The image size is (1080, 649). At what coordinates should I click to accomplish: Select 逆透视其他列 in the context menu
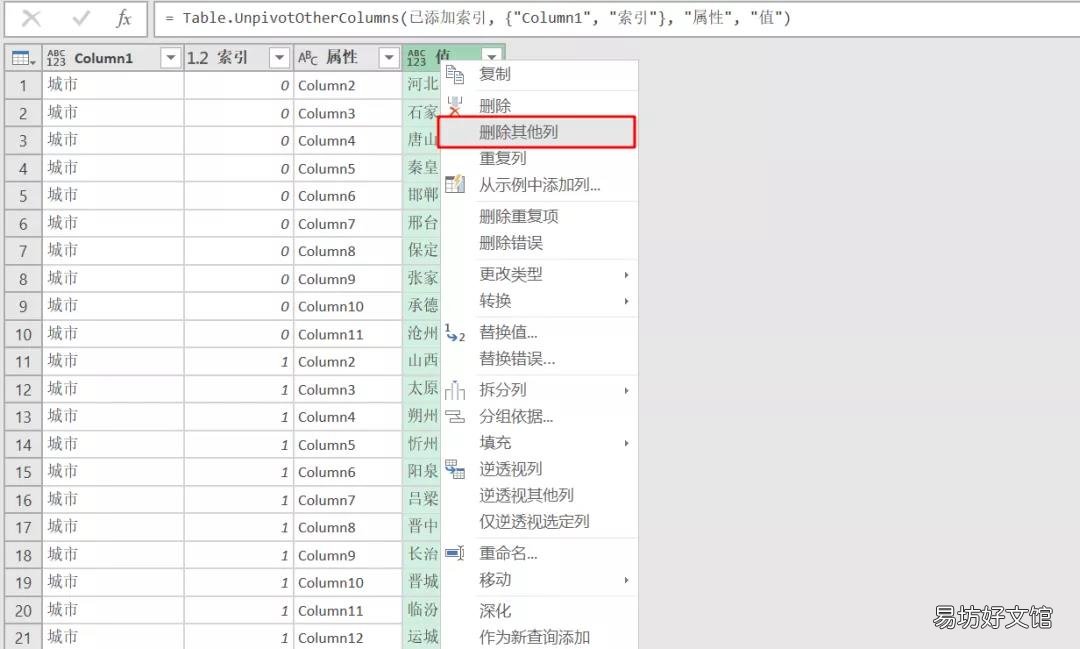(526, 495)
